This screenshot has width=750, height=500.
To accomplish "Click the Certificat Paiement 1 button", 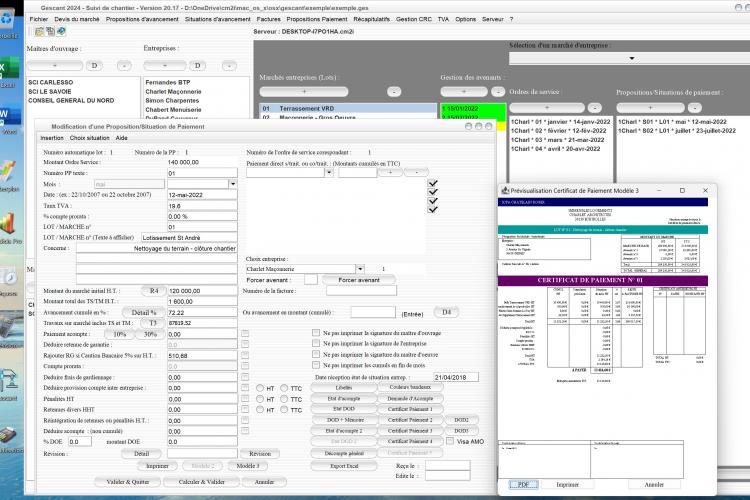I will (410, 409).
